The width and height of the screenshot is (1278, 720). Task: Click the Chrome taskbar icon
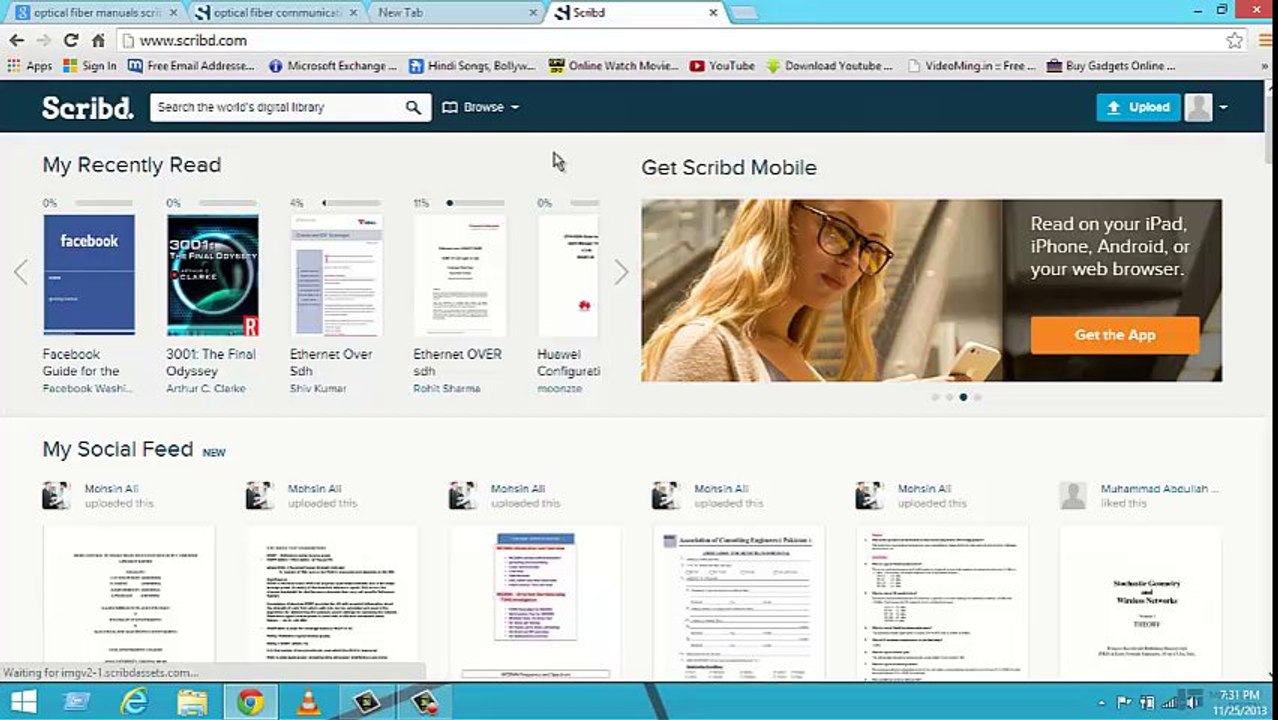(250, 702)
